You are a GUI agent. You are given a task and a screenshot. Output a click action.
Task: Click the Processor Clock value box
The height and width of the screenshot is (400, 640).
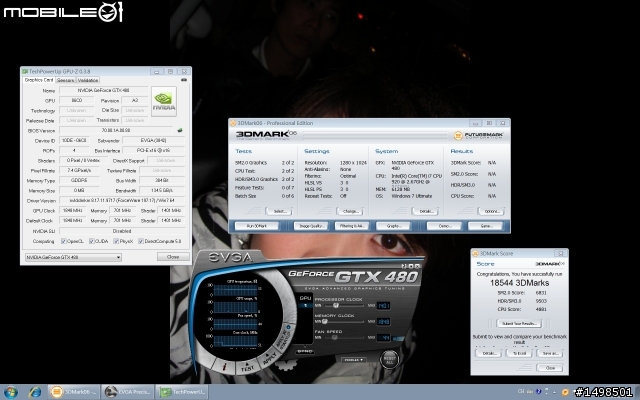pyautogui.click(x=383, y=305)
